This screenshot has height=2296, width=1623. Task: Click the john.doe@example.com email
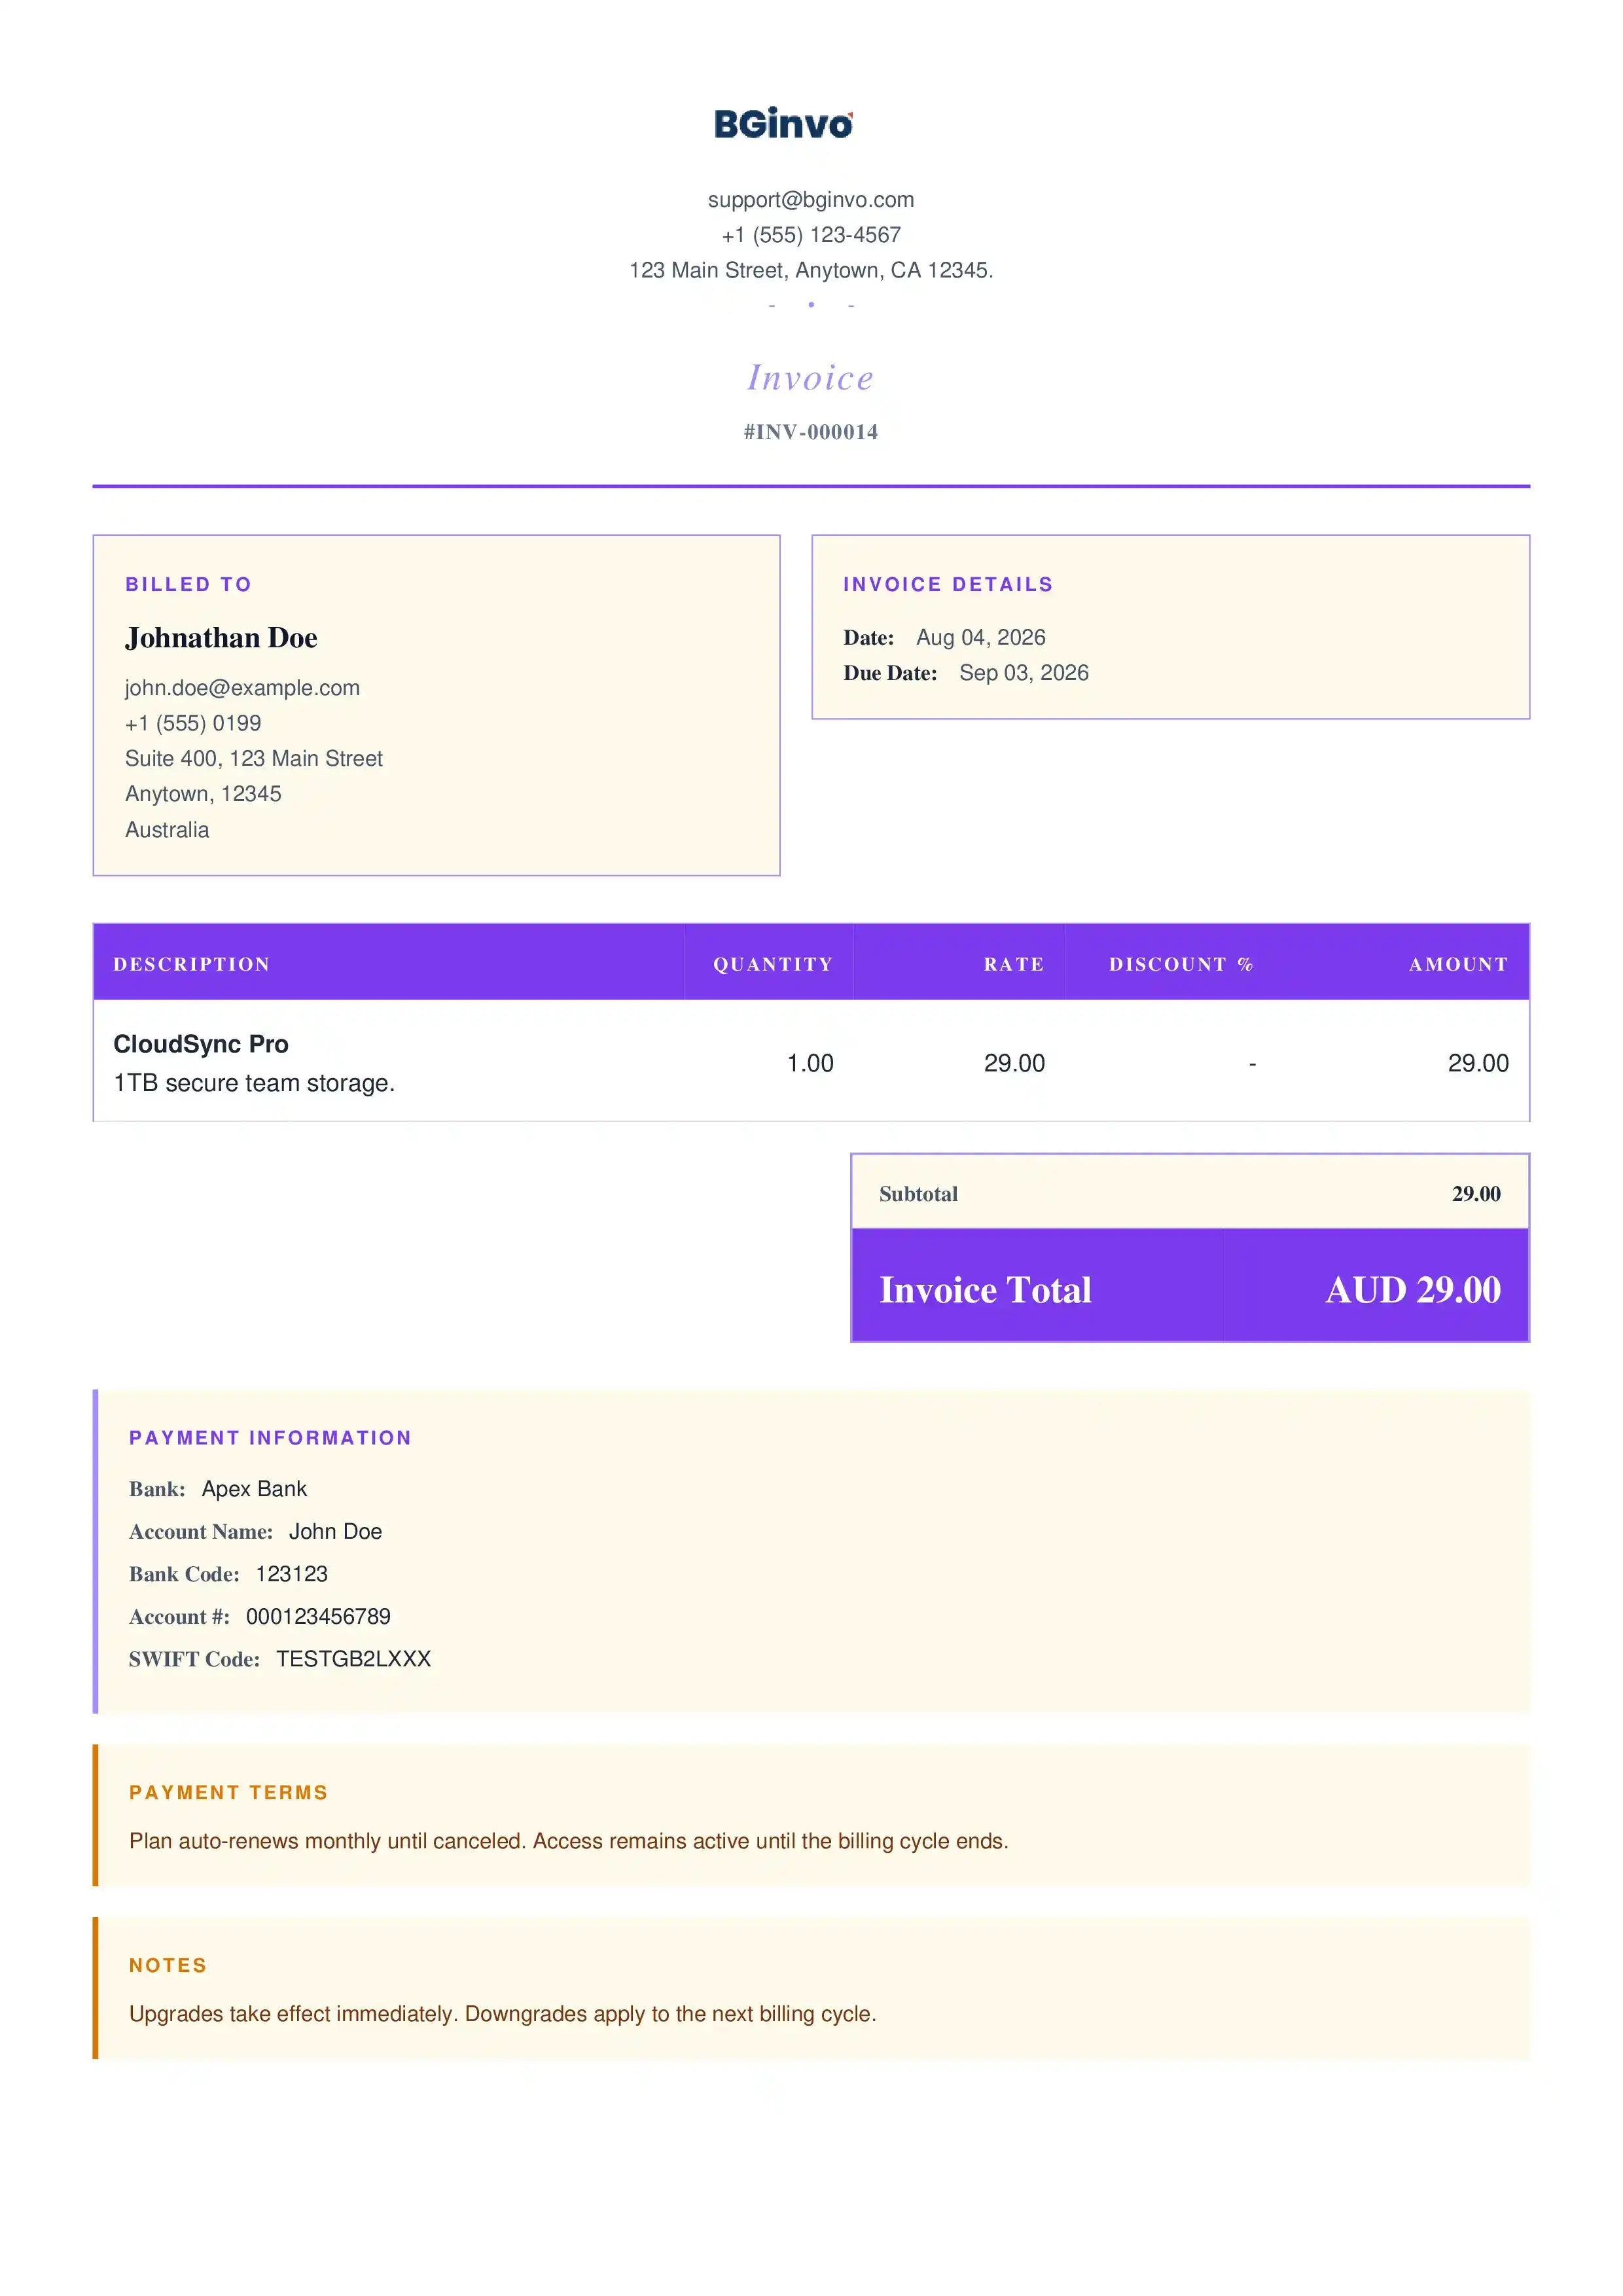[242, 688]
